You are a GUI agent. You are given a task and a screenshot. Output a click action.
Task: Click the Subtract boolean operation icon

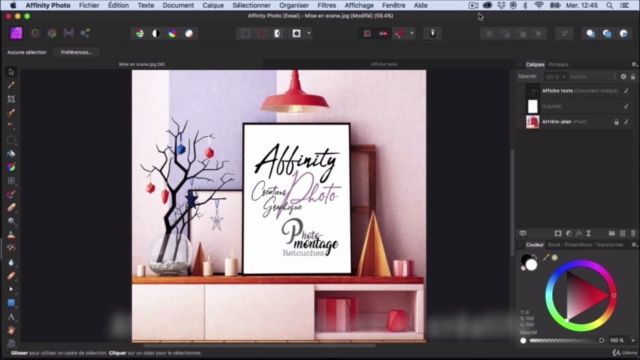point(607,33)
